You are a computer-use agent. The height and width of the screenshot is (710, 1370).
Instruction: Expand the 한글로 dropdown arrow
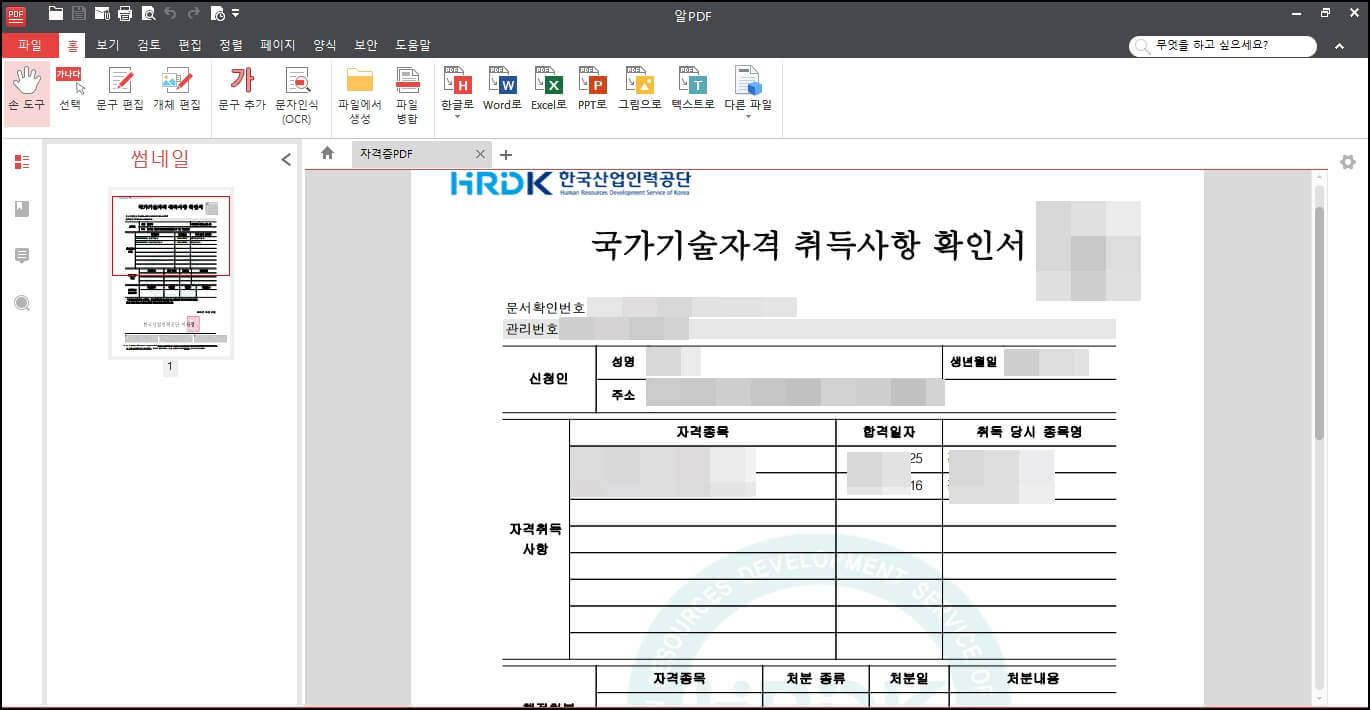[456, 117]
